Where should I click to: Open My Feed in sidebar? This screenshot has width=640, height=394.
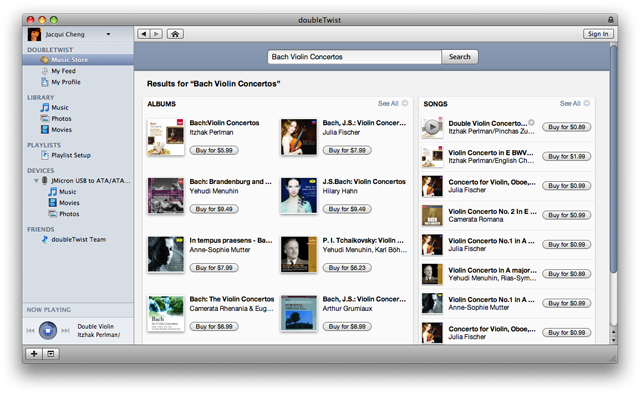[63, 71]
